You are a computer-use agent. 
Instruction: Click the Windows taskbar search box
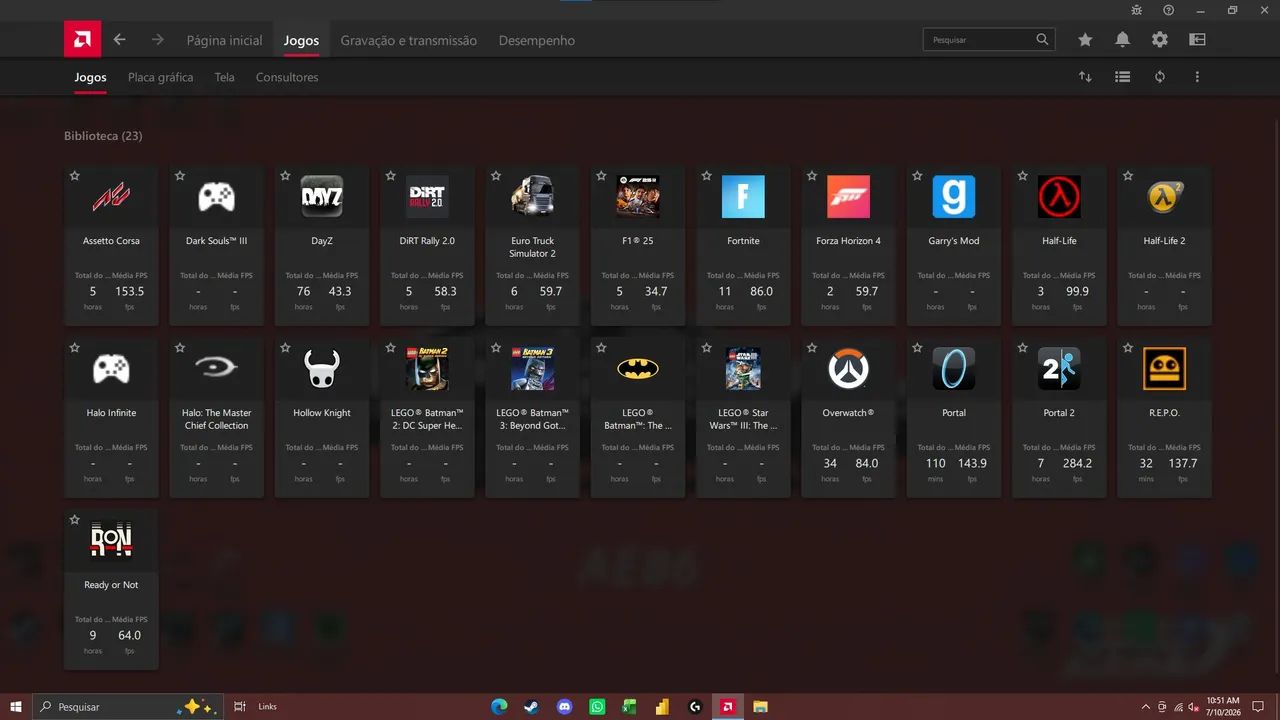click(x=126, y=707)
